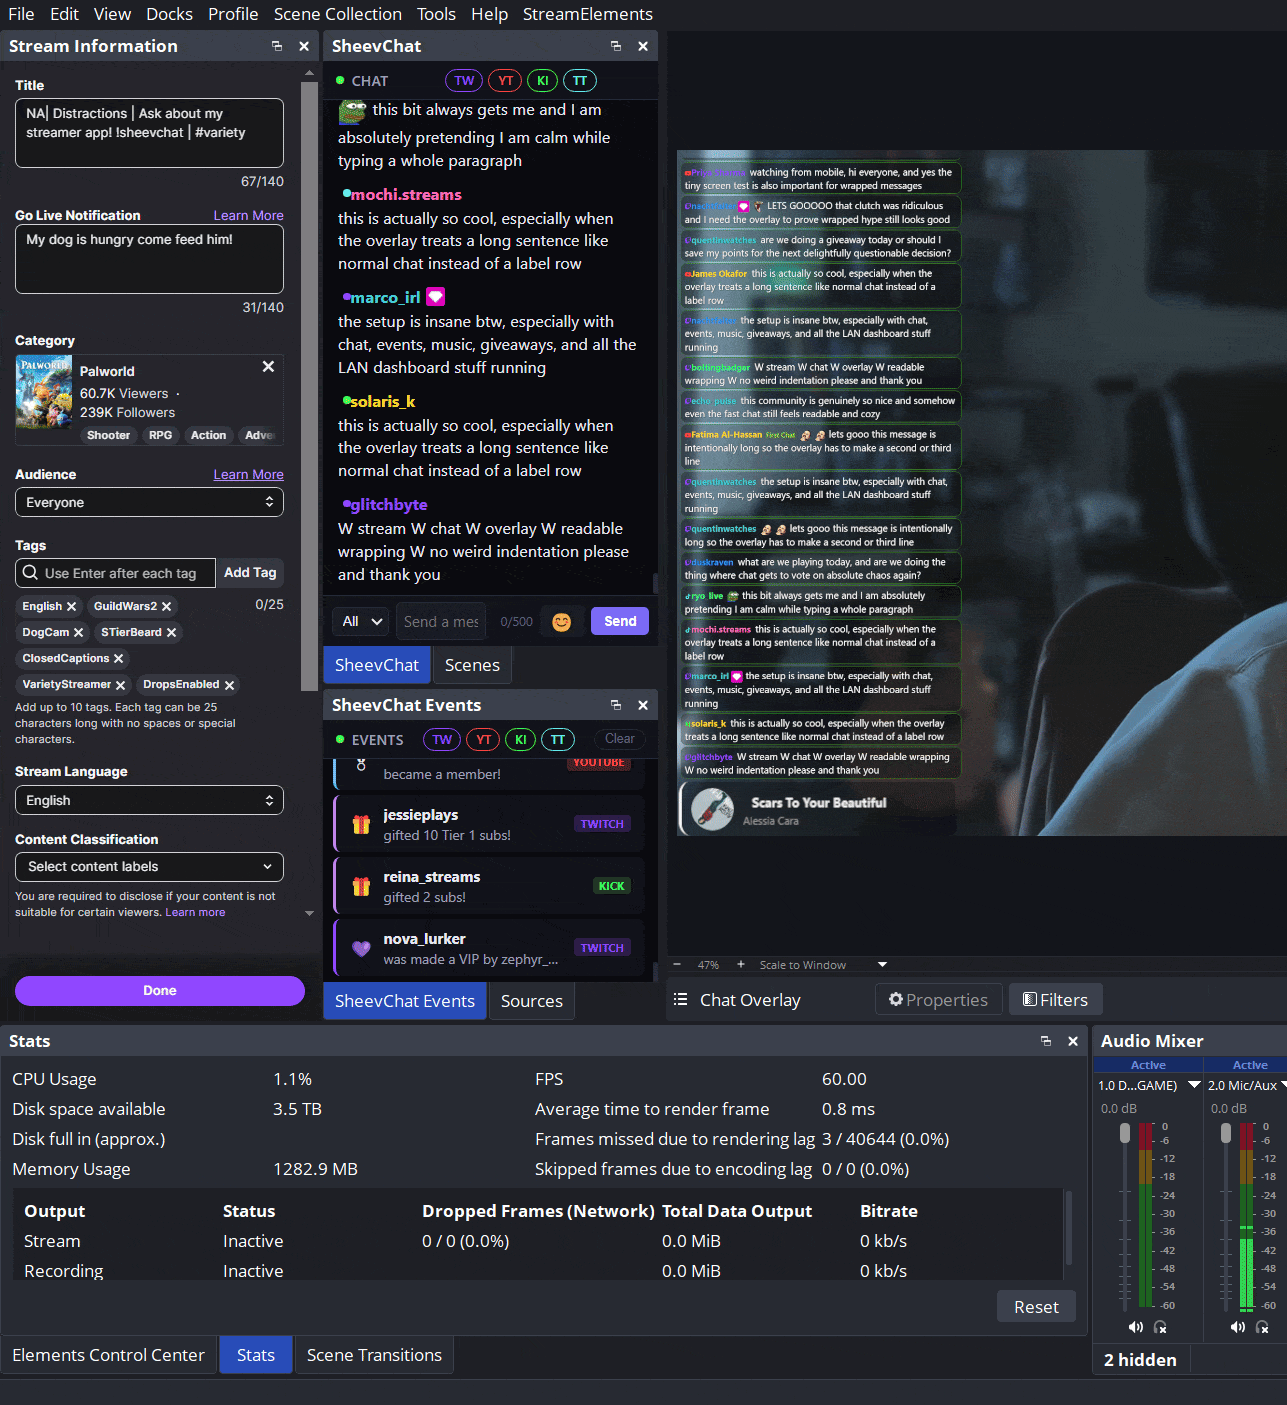
Task: Switch to Elements Control Center tab
Action: pos(108,1355)
